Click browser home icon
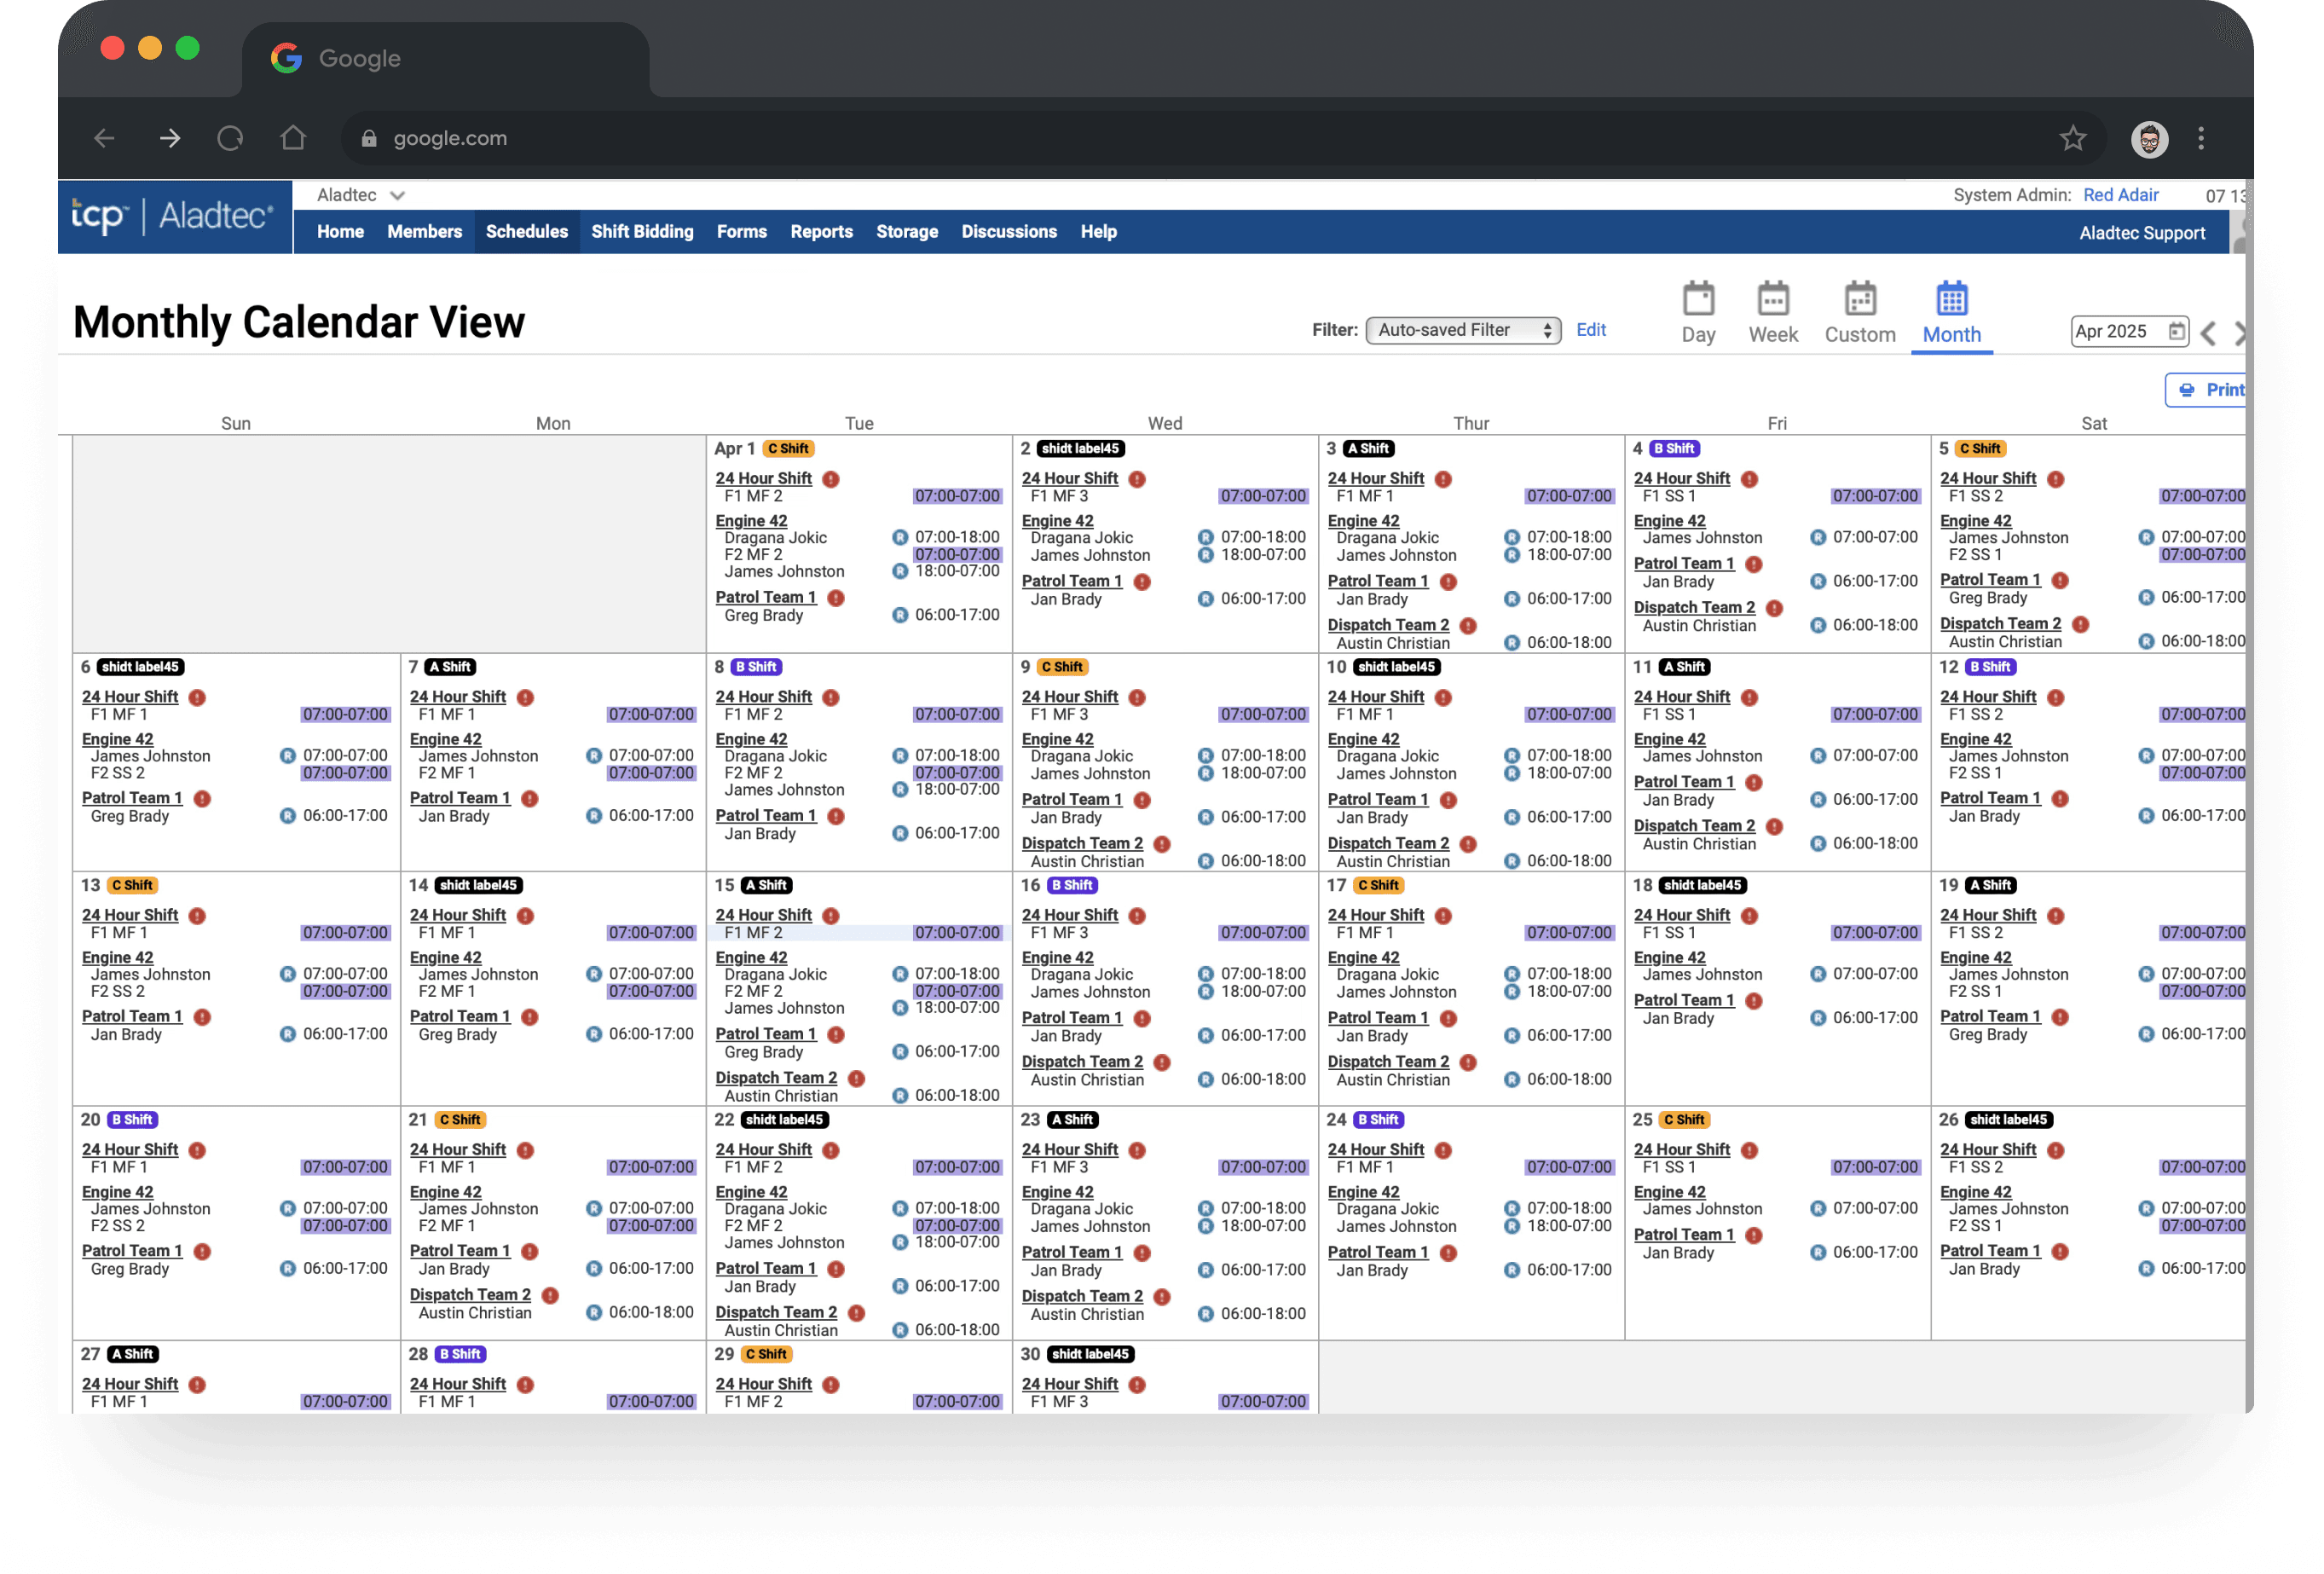The image size is (2324, 1574). point(293,138)
